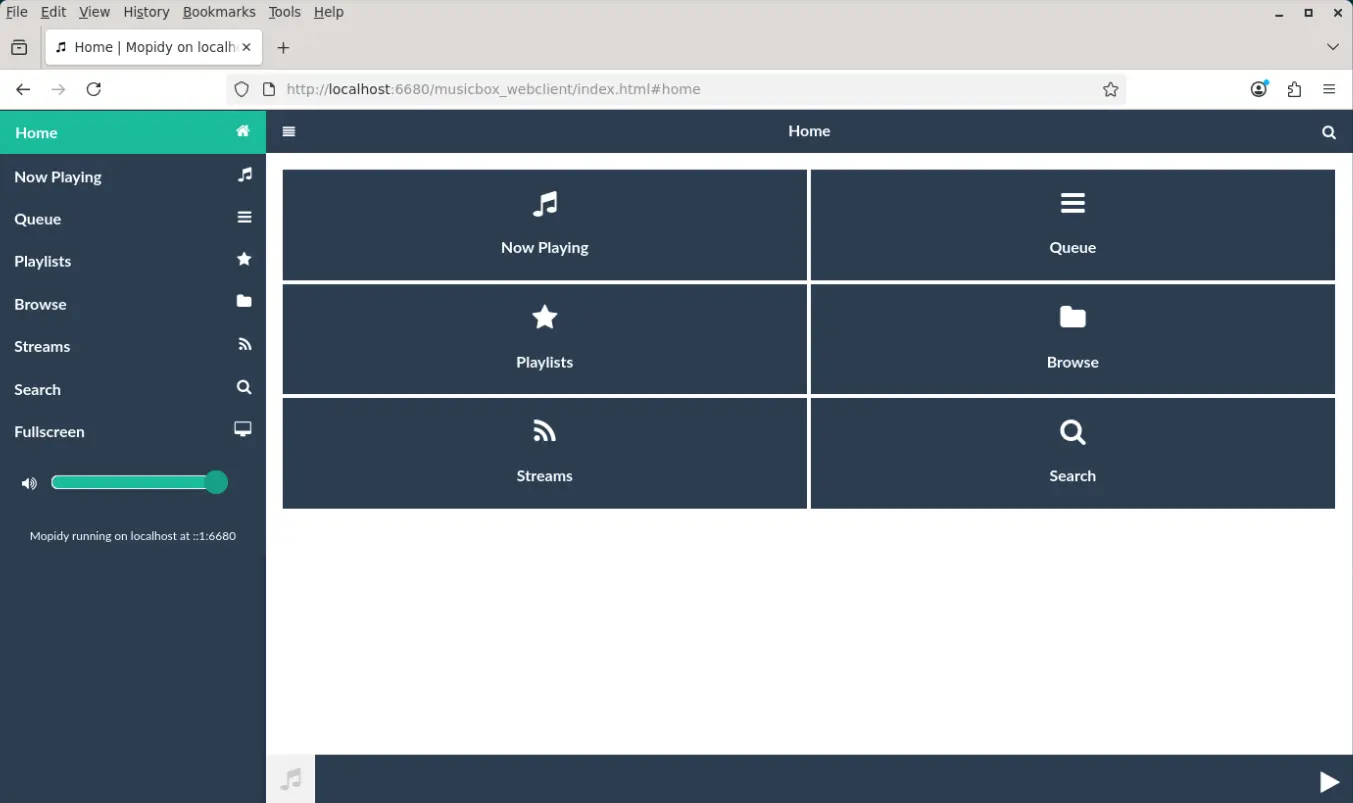This screenshot has width=1353, height=803.
Task: Click album art music note in the footer
Action: pos(290,779)
